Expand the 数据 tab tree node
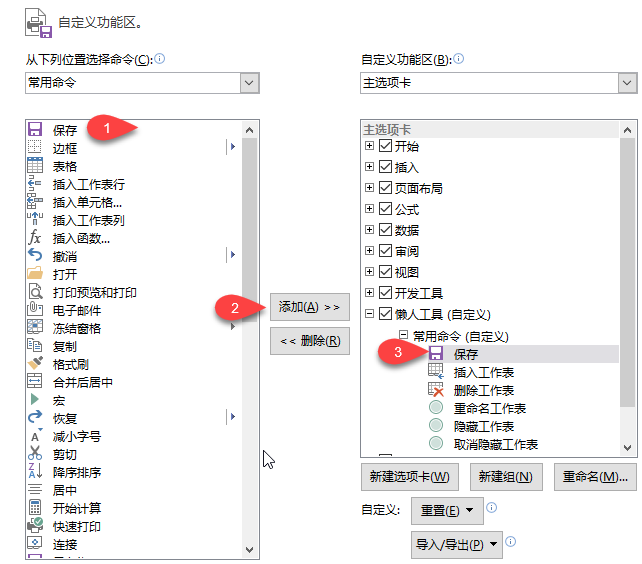The height and width of the screenshot is (564, 642). click(x=370, y=230)
